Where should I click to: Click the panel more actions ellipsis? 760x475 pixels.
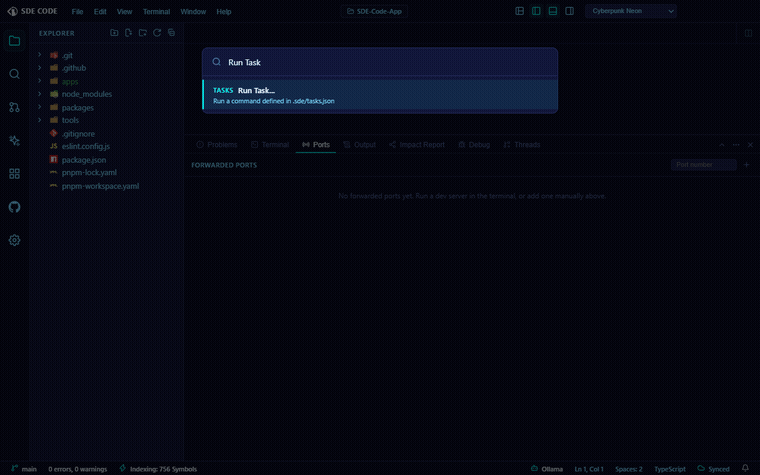[x=736, y=145]
